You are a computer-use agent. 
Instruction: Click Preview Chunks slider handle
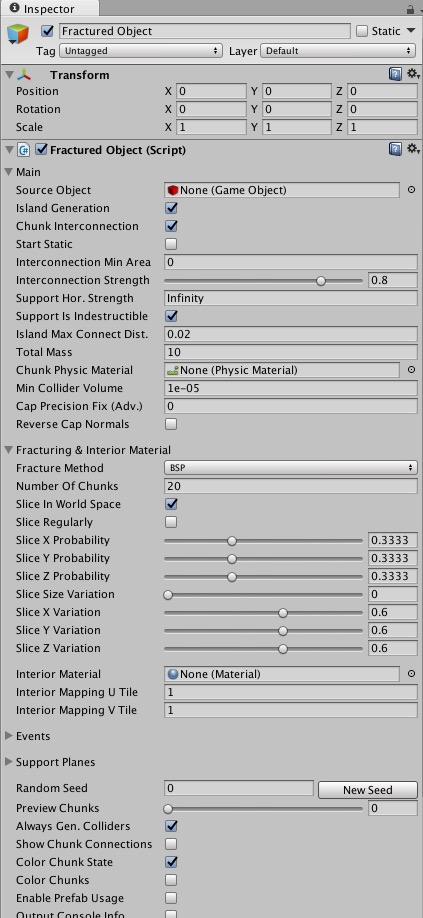168,809
